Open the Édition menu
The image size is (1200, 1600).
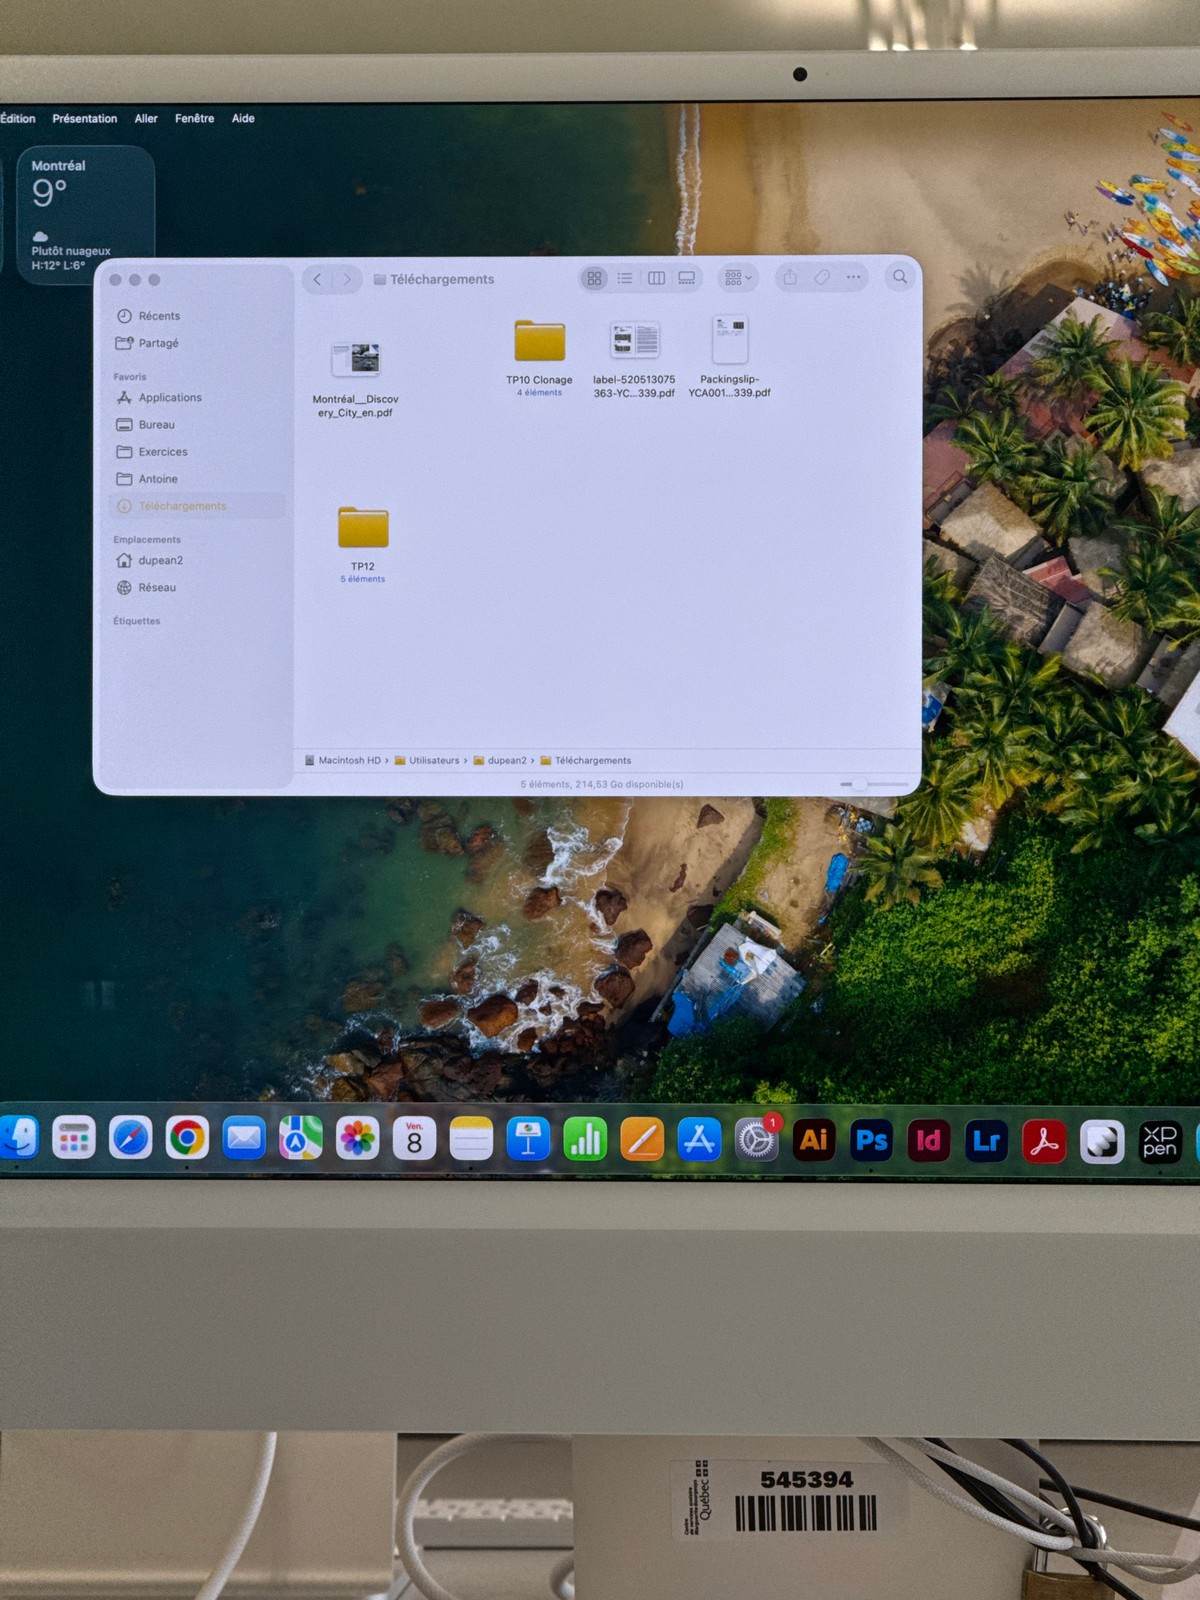(x=18, y=118)
